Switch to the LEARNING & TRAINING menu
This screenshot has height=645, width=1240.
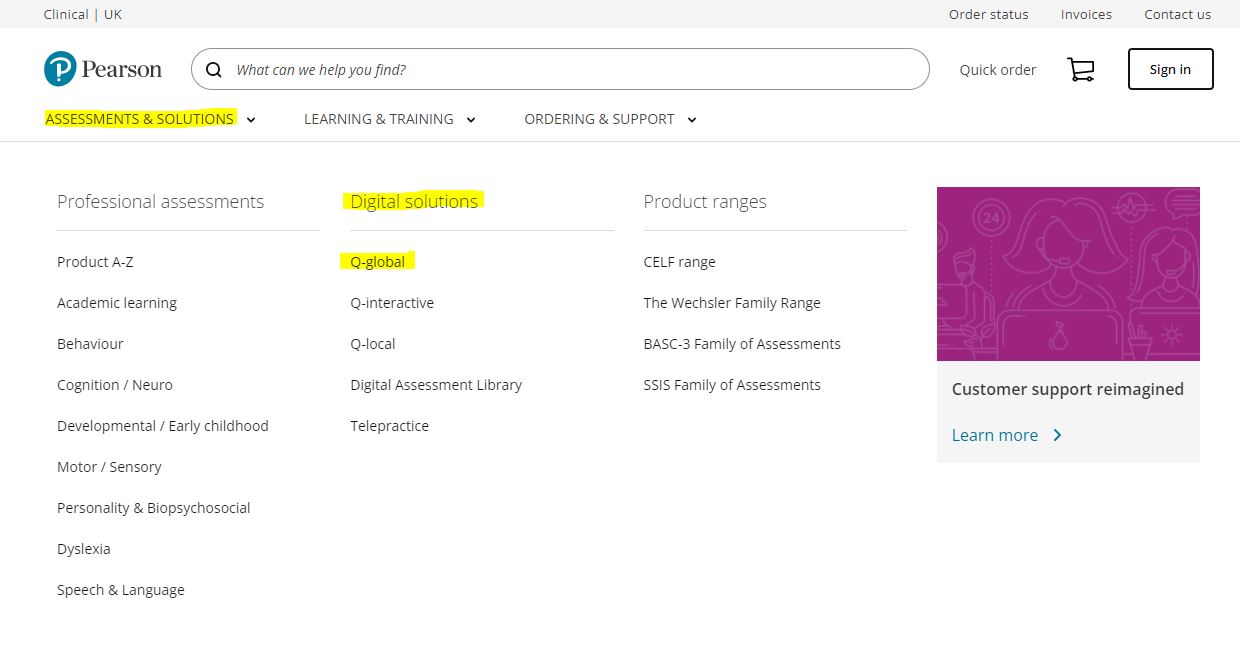tap(378, 119)
